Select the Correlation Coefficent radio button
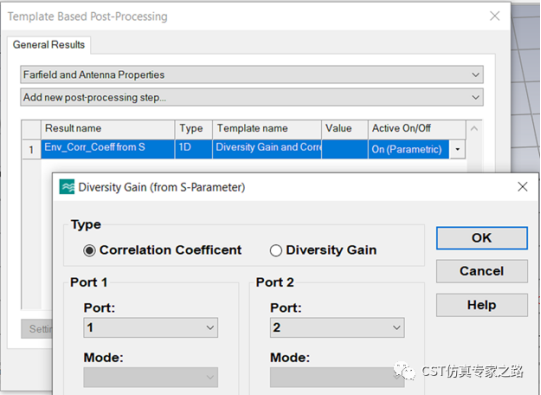The width and height of the screenshot is (541, 395). tap(89, 250)
